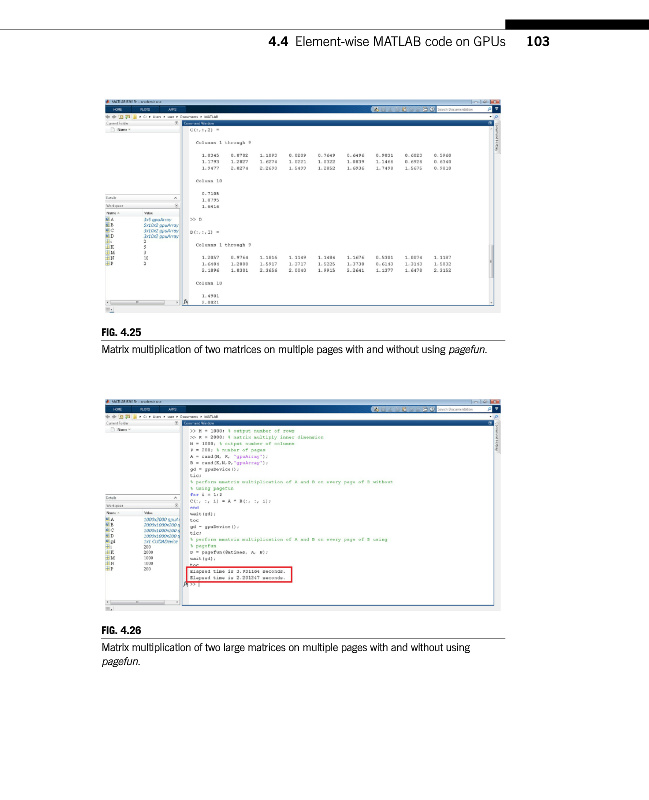Sort by Name column header in the upper Workspace
The height and width of the screenshot is (800, 649).
(x=112, y=212)
